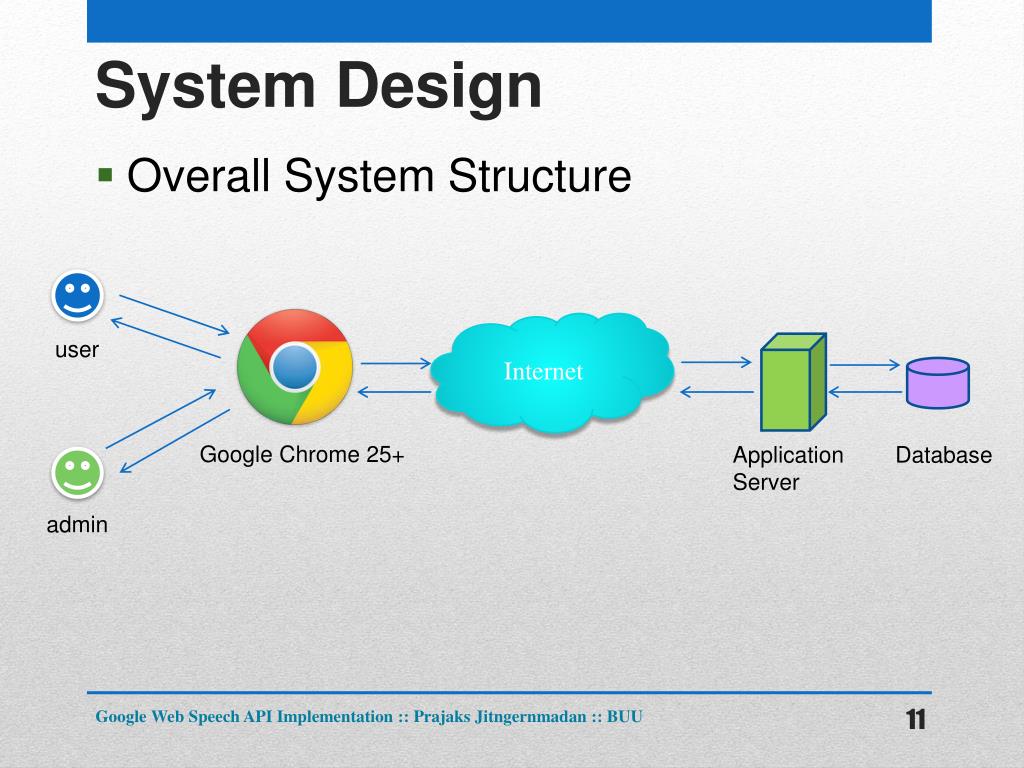Click the 'user' label
This screenshot has width=1024, height=768.
click(x=77, y=350)
